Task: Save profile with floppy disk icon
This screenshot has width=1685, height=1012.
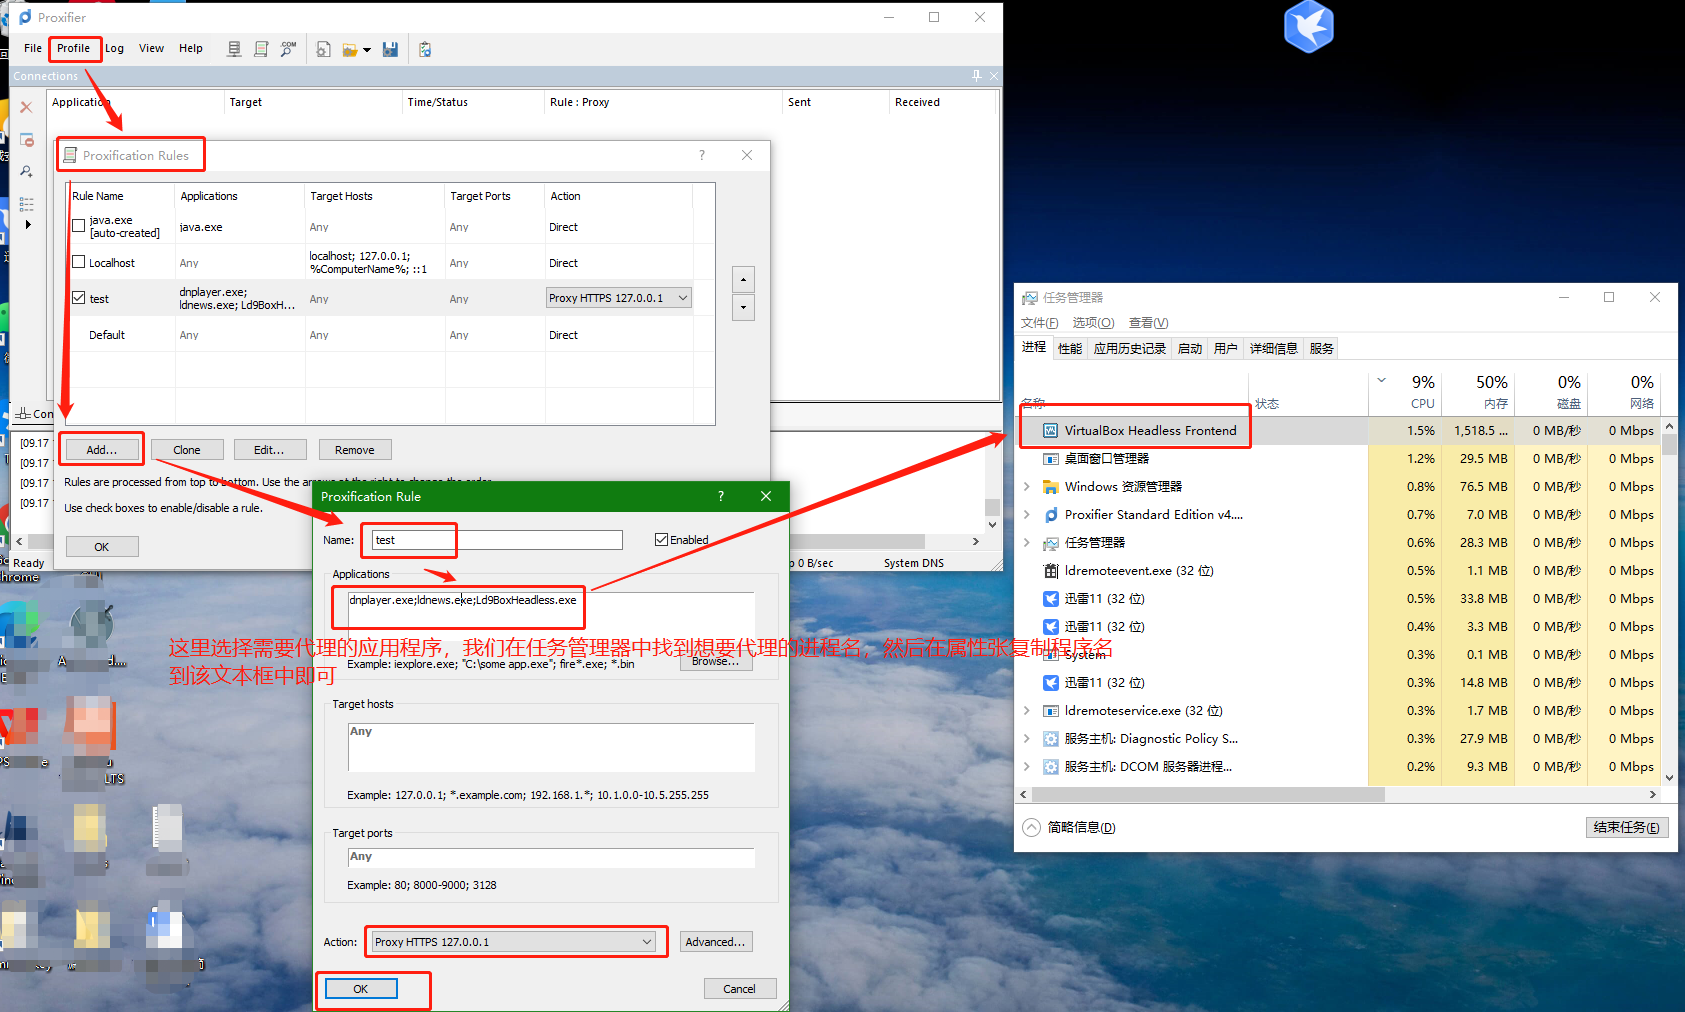Action: tap(390, 49)
